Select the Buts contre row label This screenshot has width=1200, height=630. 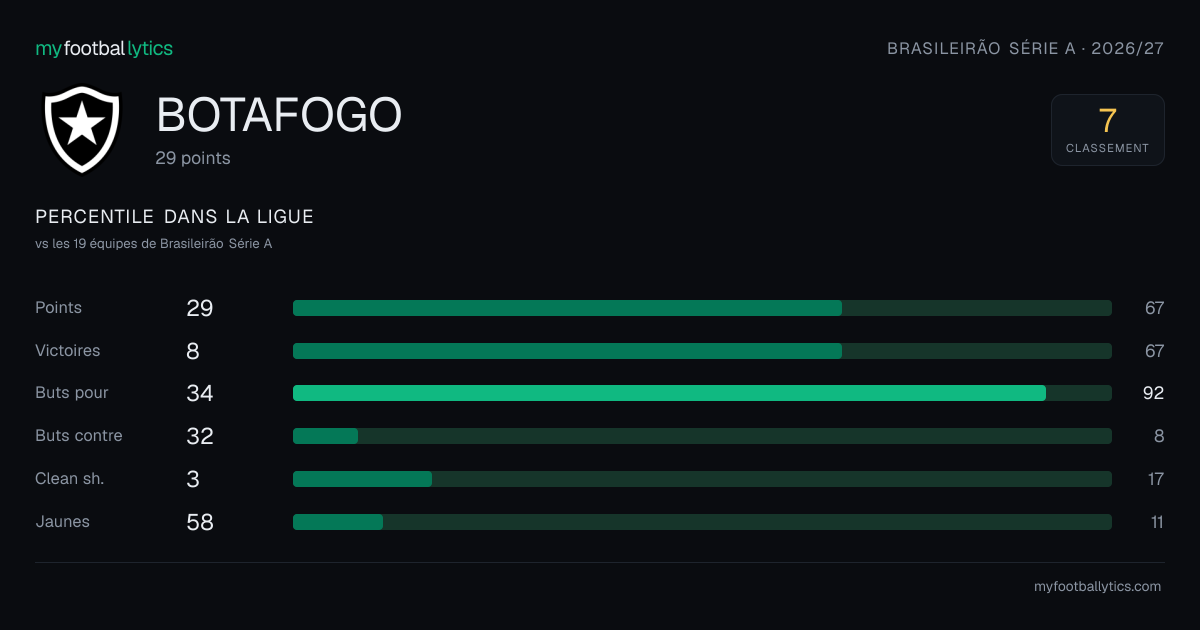[79, 436]
